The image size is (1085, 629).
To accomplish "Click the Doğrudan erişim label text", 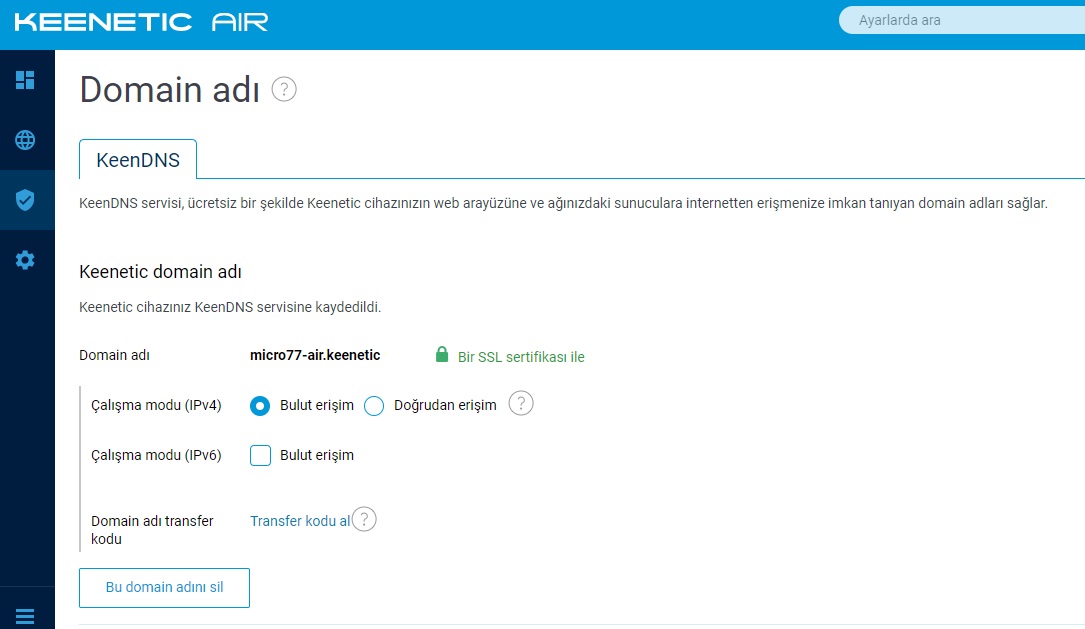I will coord(445,405).
